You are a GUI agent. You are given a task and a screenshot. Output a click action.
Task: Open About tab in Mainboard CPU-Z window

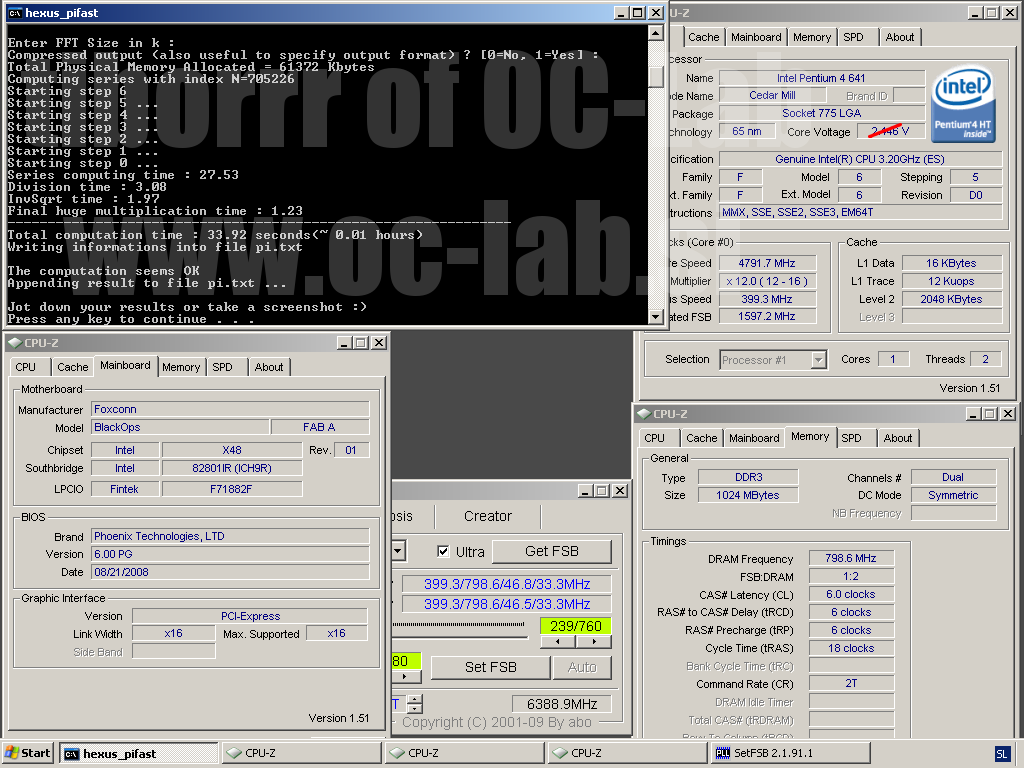tap(269, 367)
